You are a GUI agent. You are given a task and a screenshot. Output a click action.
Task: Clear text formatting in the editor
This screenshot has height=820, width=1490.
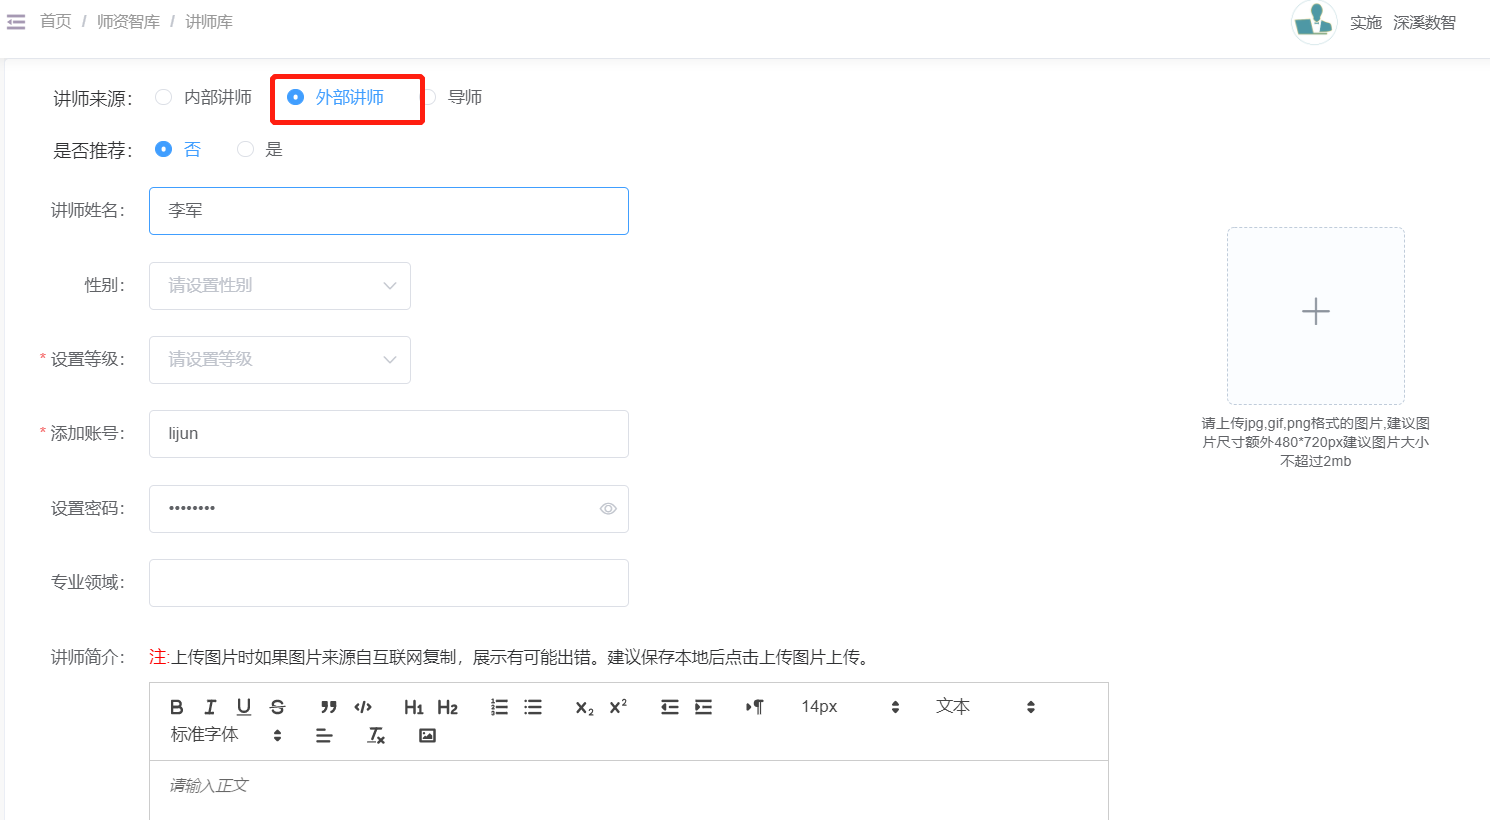pos(376,735)
